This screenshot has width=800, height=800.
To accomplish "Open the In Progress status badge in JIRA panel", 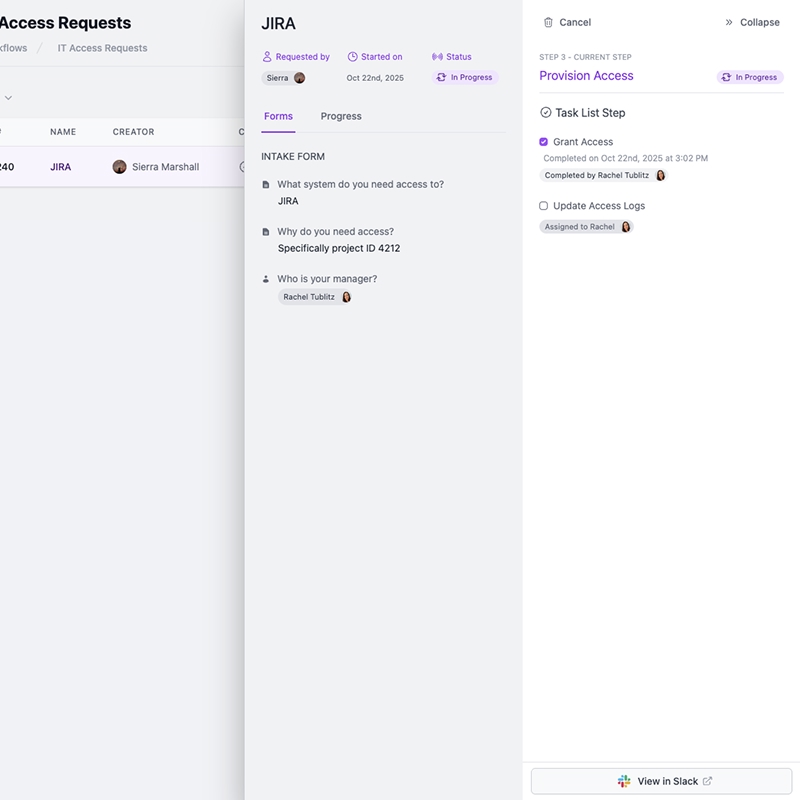I will click(465, 77).
